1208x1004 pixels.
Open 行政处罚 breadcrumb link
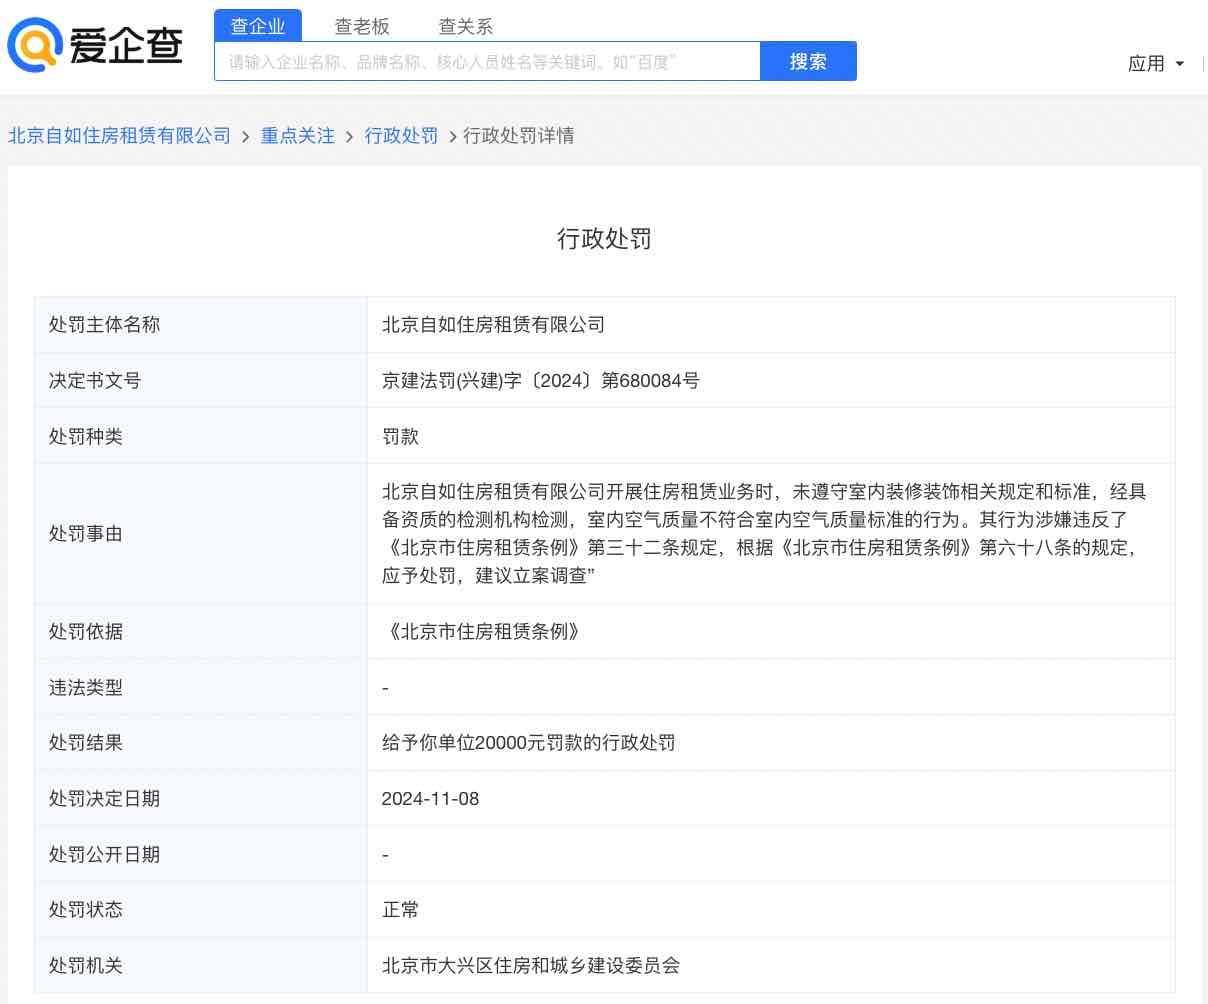point(401,135)
